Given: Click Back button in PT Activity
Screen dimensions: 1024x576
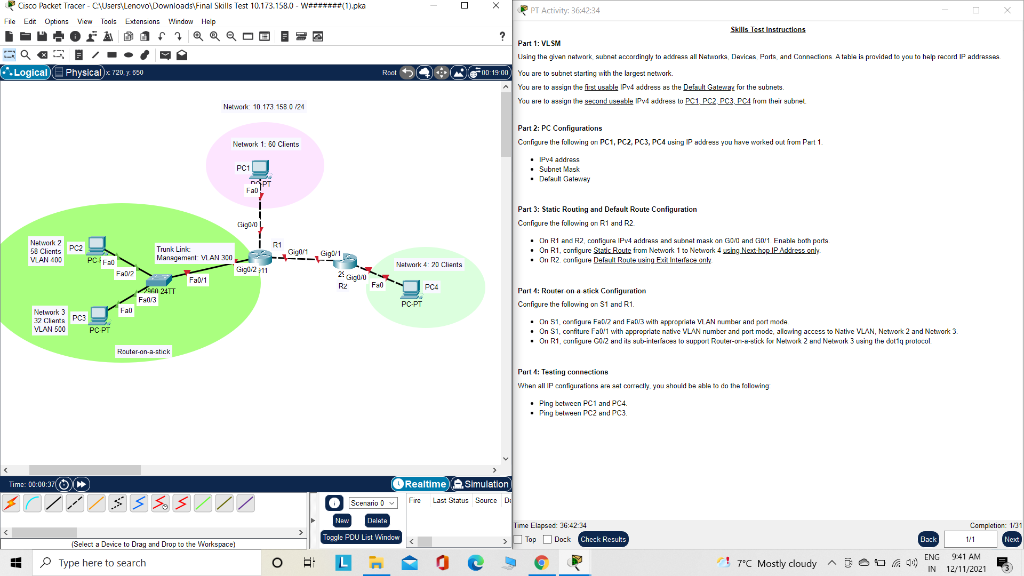Looking at the screenshot, I should (x=928, y=539).
